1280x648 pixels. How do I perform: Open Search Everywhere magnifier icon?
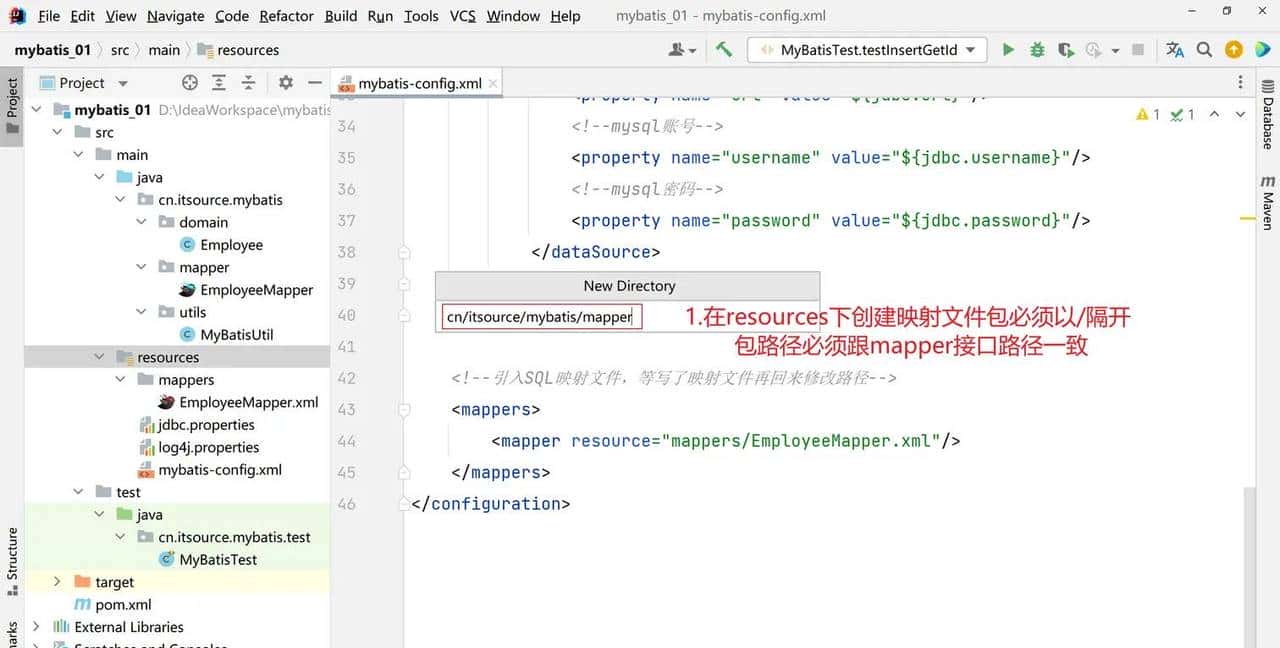tap(1204, 50)
